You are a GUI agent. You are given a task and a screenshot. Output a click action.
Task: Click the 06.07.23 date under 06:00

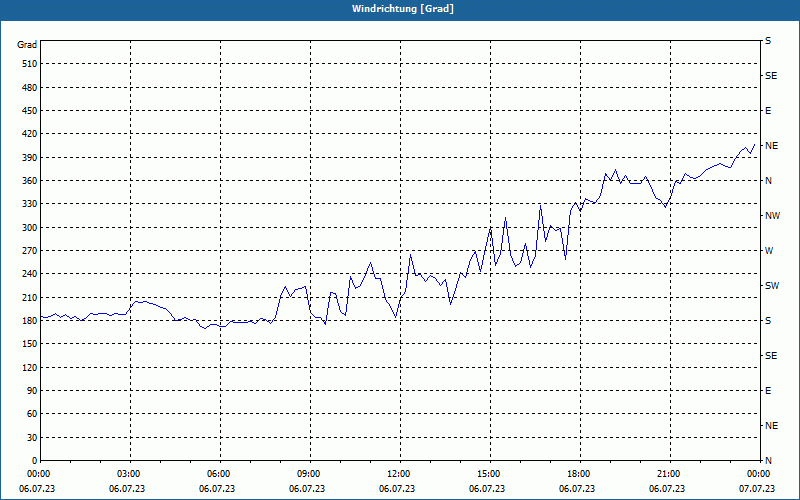point(217,489)
